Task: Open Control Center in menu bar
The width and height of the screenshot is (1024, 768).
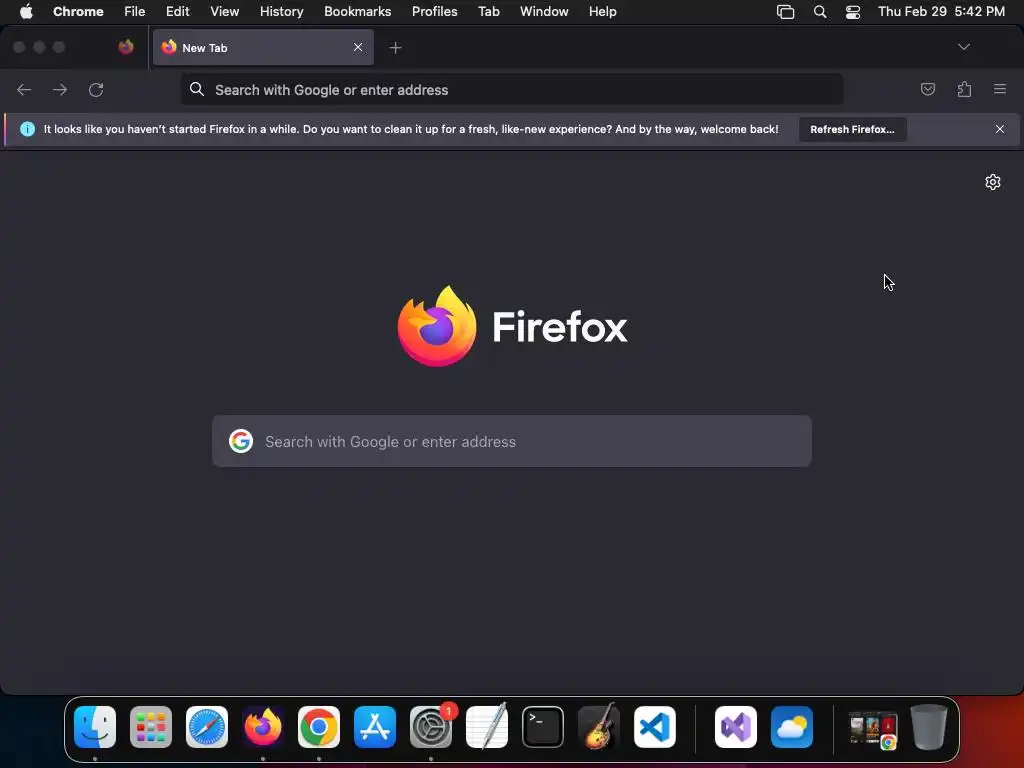Action: tap(853, 12)
